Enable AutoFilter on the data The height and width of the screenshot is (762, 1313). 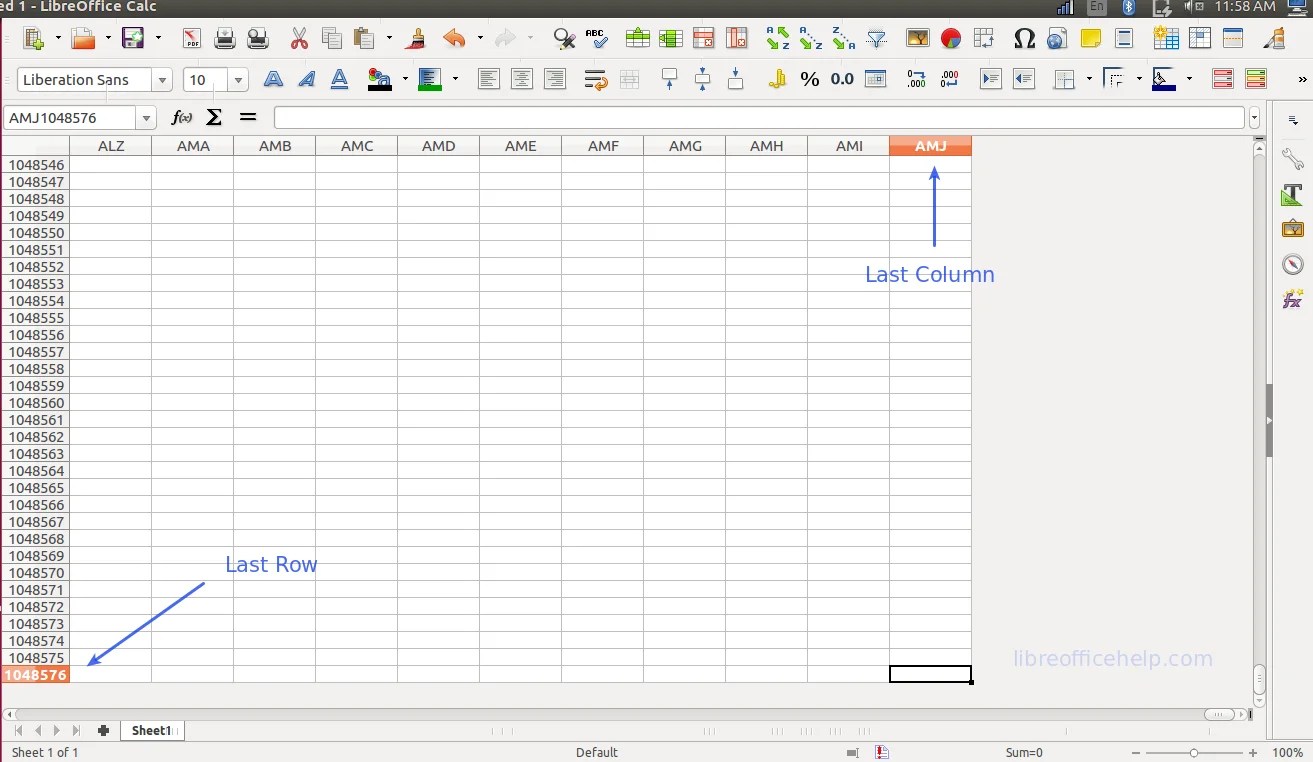pyautogui.click(x=877, y=38)
